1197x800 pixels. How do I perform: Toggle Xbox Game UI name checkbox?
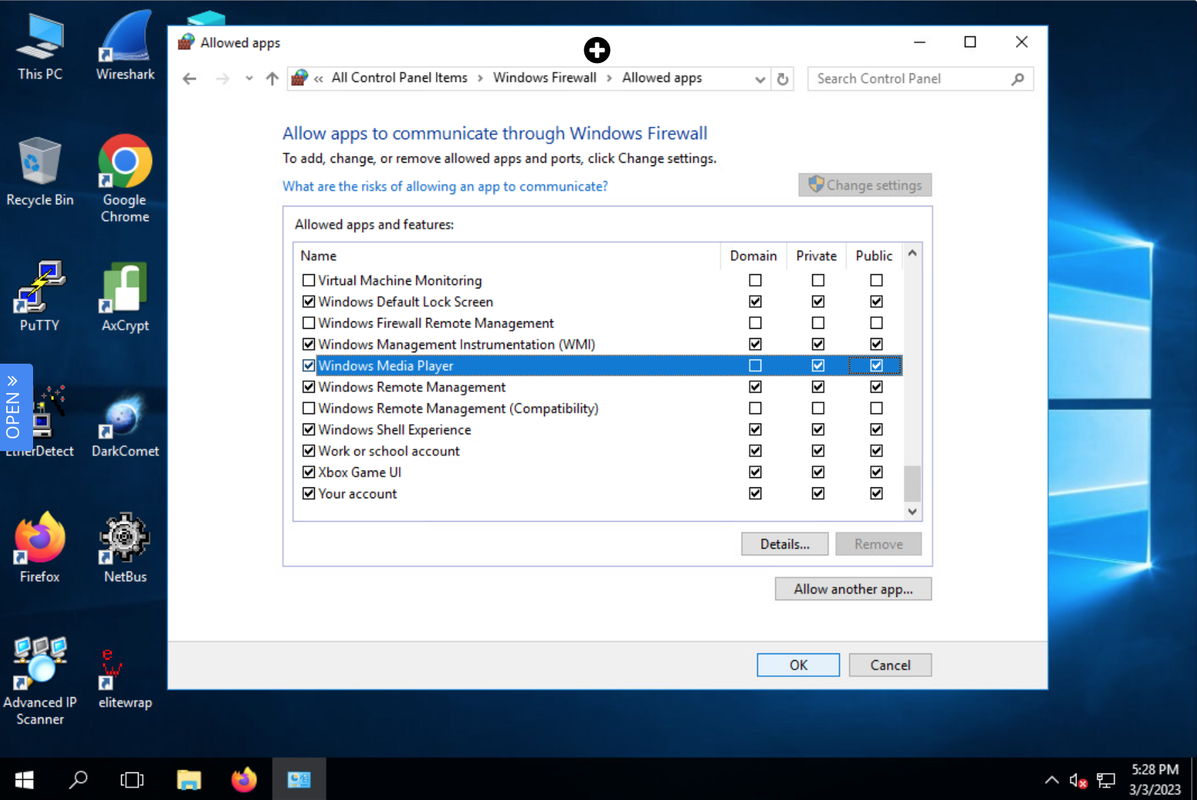(308, 473)
